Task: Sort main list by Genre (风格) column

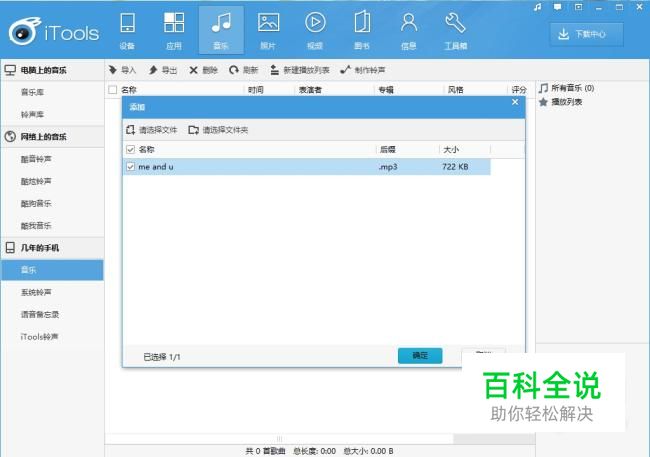Action: tap(456, 90)
